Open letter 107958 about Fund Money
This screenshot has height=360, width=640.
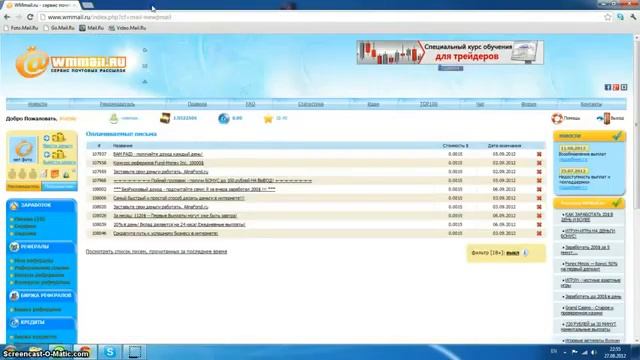click(x=158, y=163)
